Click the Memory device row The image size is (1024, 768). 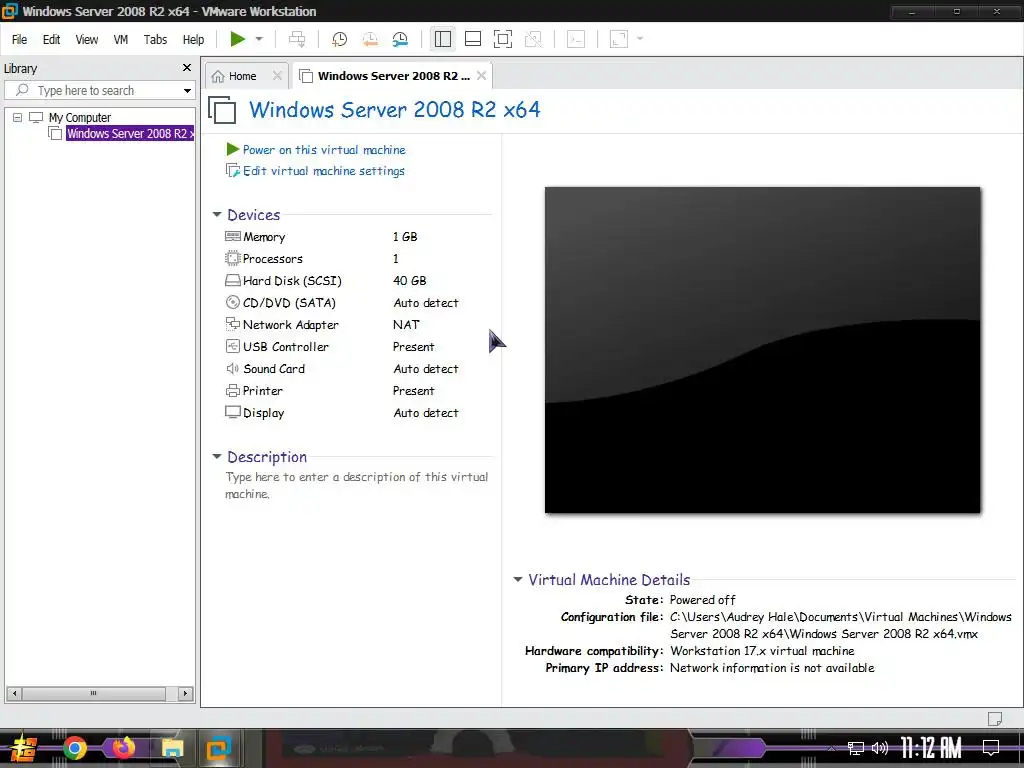(342, 237)
